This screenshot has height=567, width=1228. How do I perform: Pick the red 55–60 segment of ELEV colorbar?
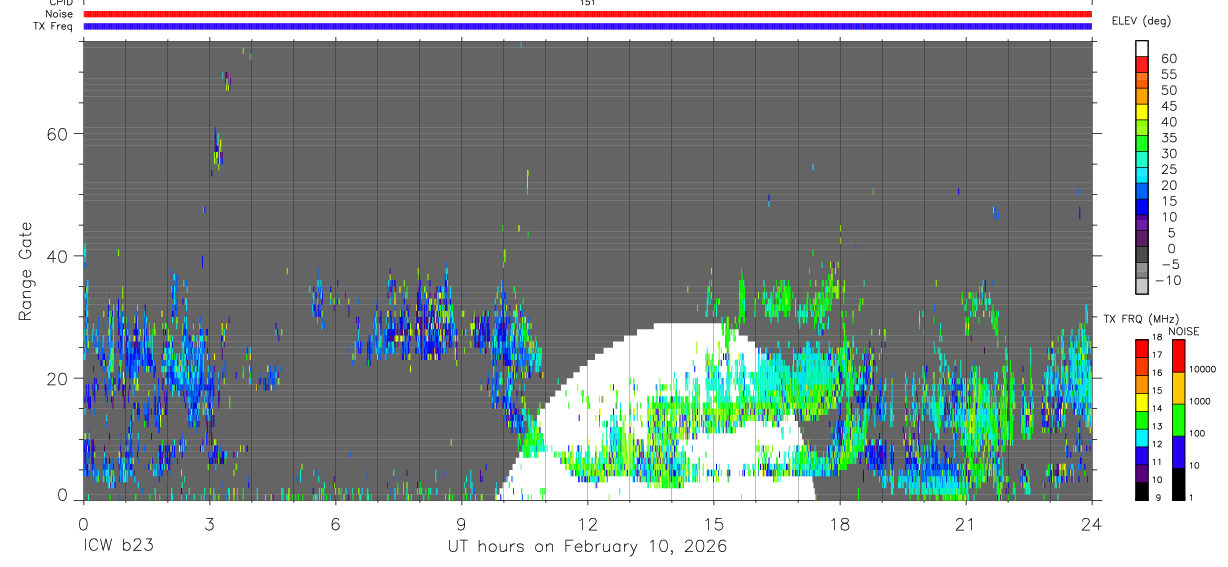click(x=1141, y=63)
